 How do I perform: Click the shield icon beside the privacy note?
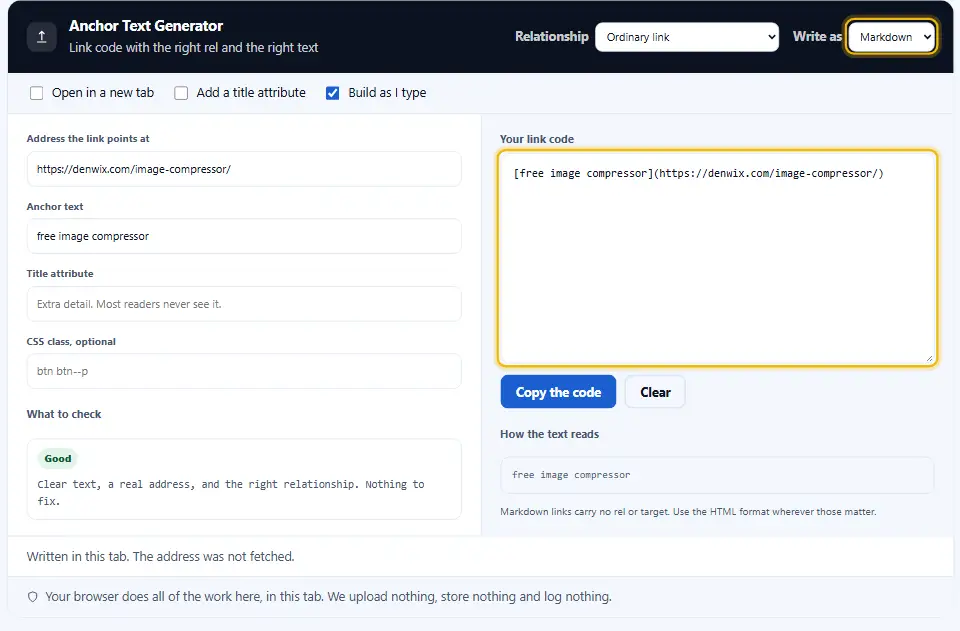point(33,597)
